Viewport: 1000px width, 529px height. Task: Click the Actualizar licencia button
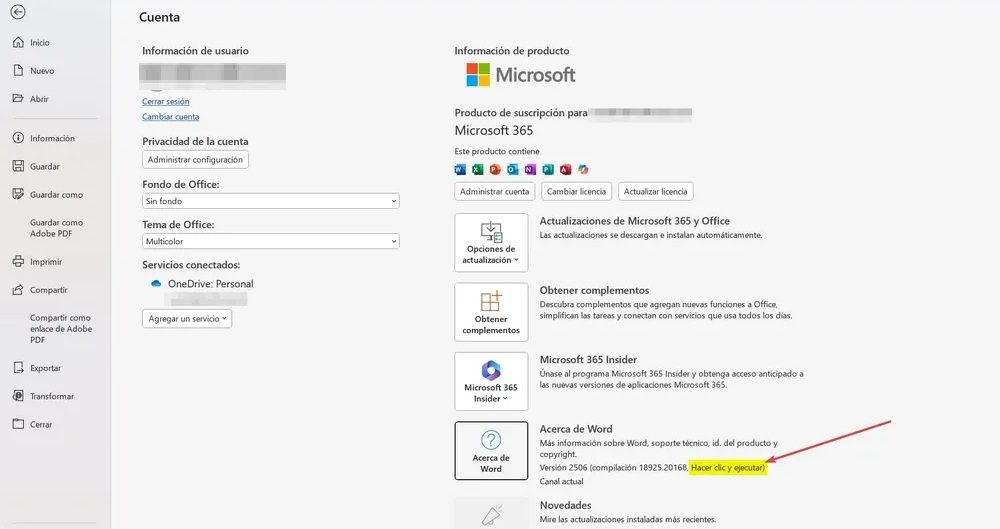point(656,191)
